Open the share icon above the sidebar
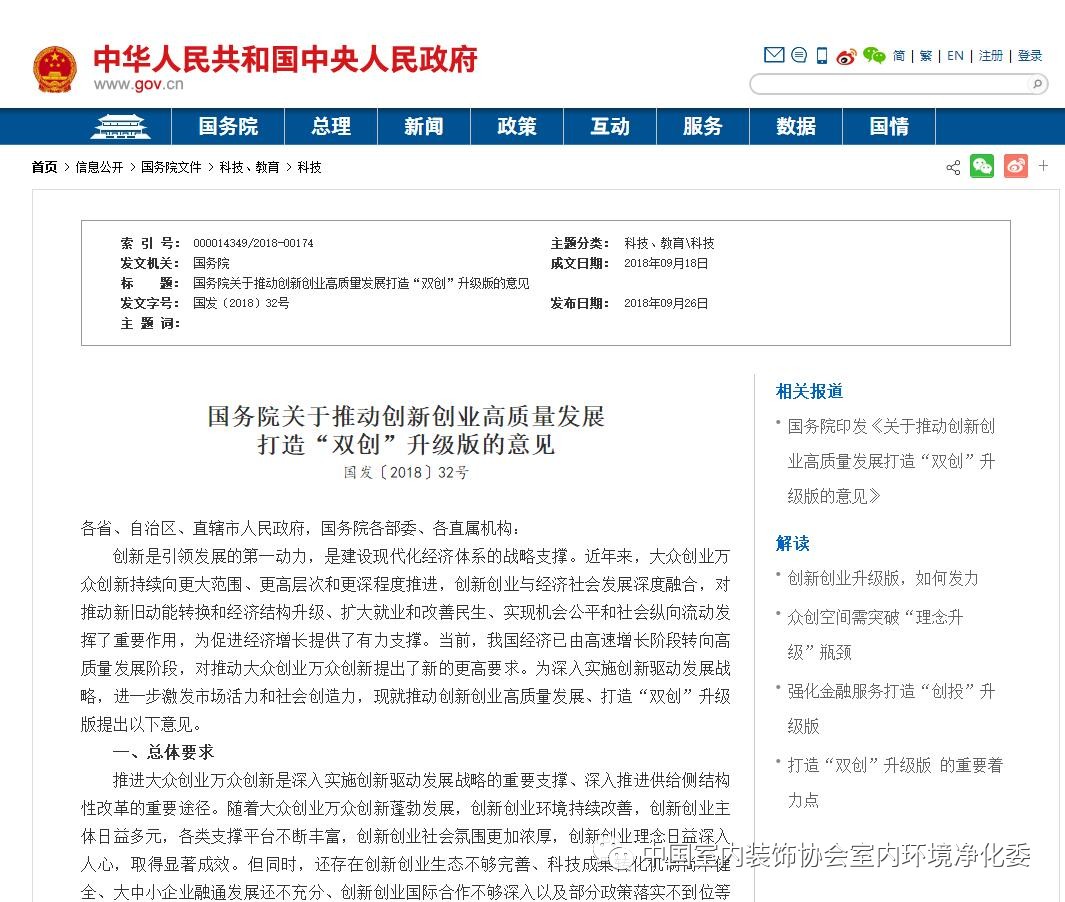This screenshot has height=902, width=1065. click(x=952, y=167)
